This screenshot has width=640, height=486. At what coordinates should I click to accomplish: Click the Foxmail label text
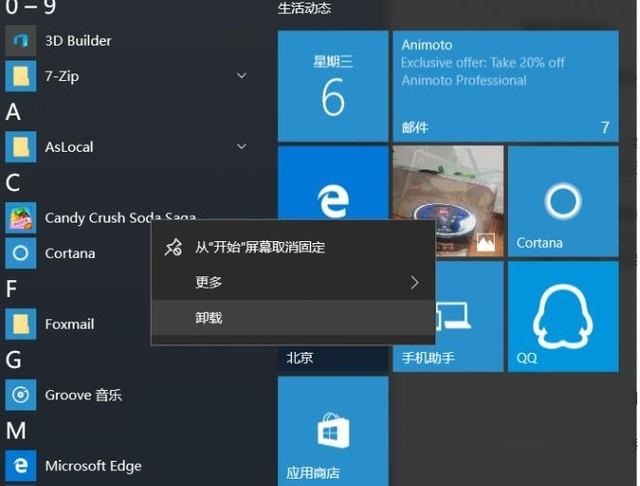tap(69, 324)
